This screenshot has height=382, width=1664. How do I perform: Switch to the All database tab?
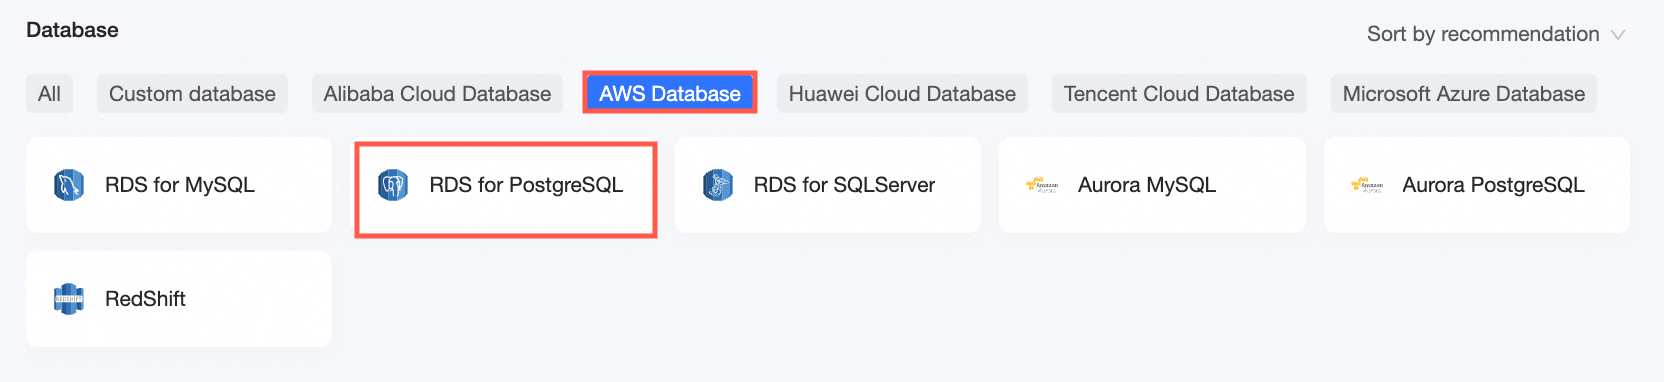click(49, 94)
